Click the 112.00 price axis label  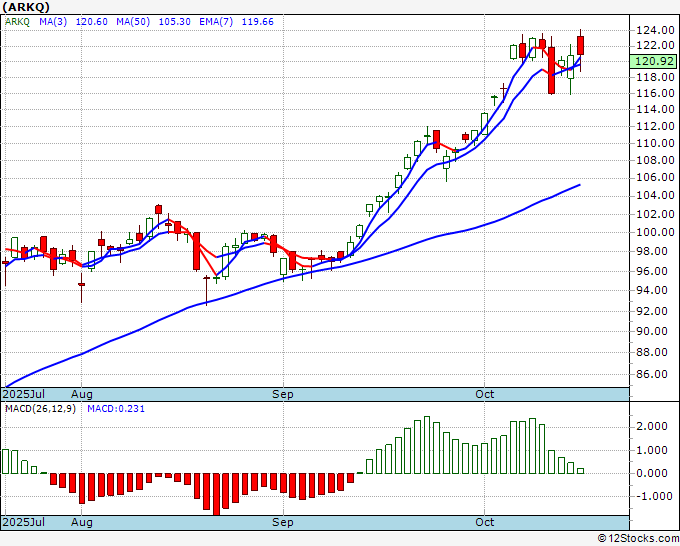pos(655,126)
